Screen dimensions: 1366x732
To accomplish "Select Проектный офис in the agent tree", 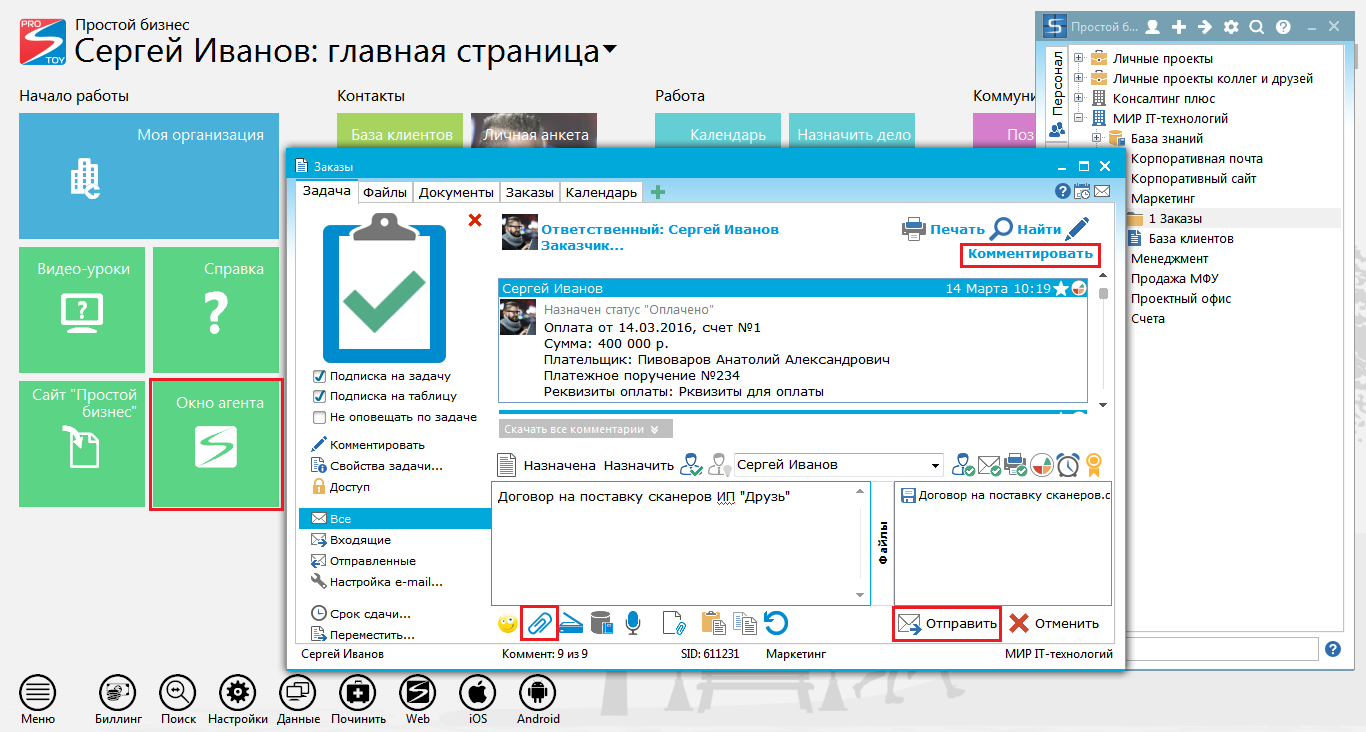I will coord(1181,299).
